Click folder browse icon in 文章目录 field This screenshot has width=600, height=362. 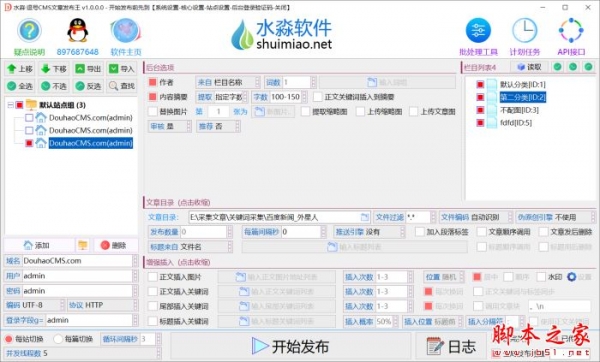point(365,217)
